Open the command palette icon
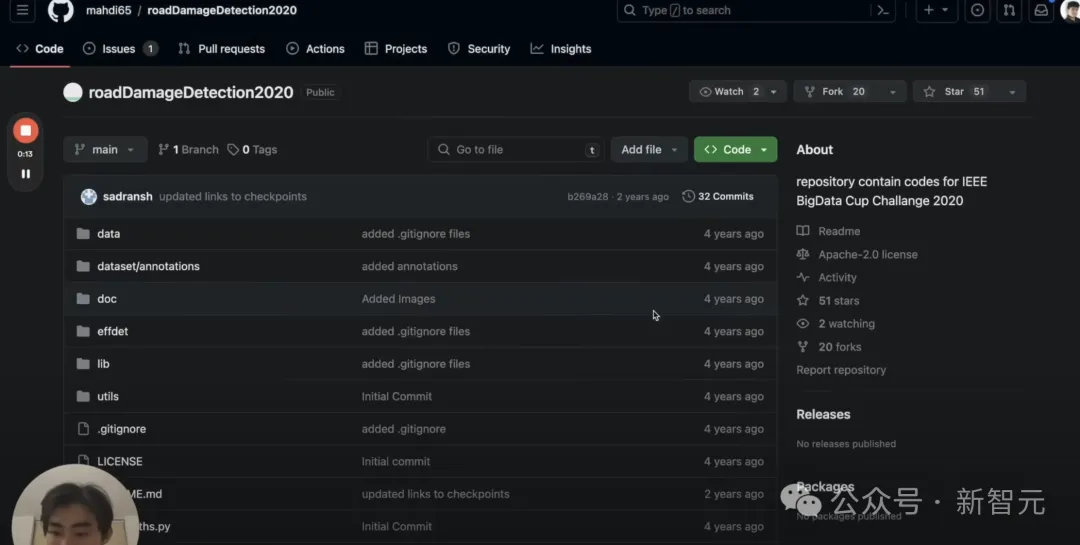This screenshot has width=1080, height=545. click(883, 10)
